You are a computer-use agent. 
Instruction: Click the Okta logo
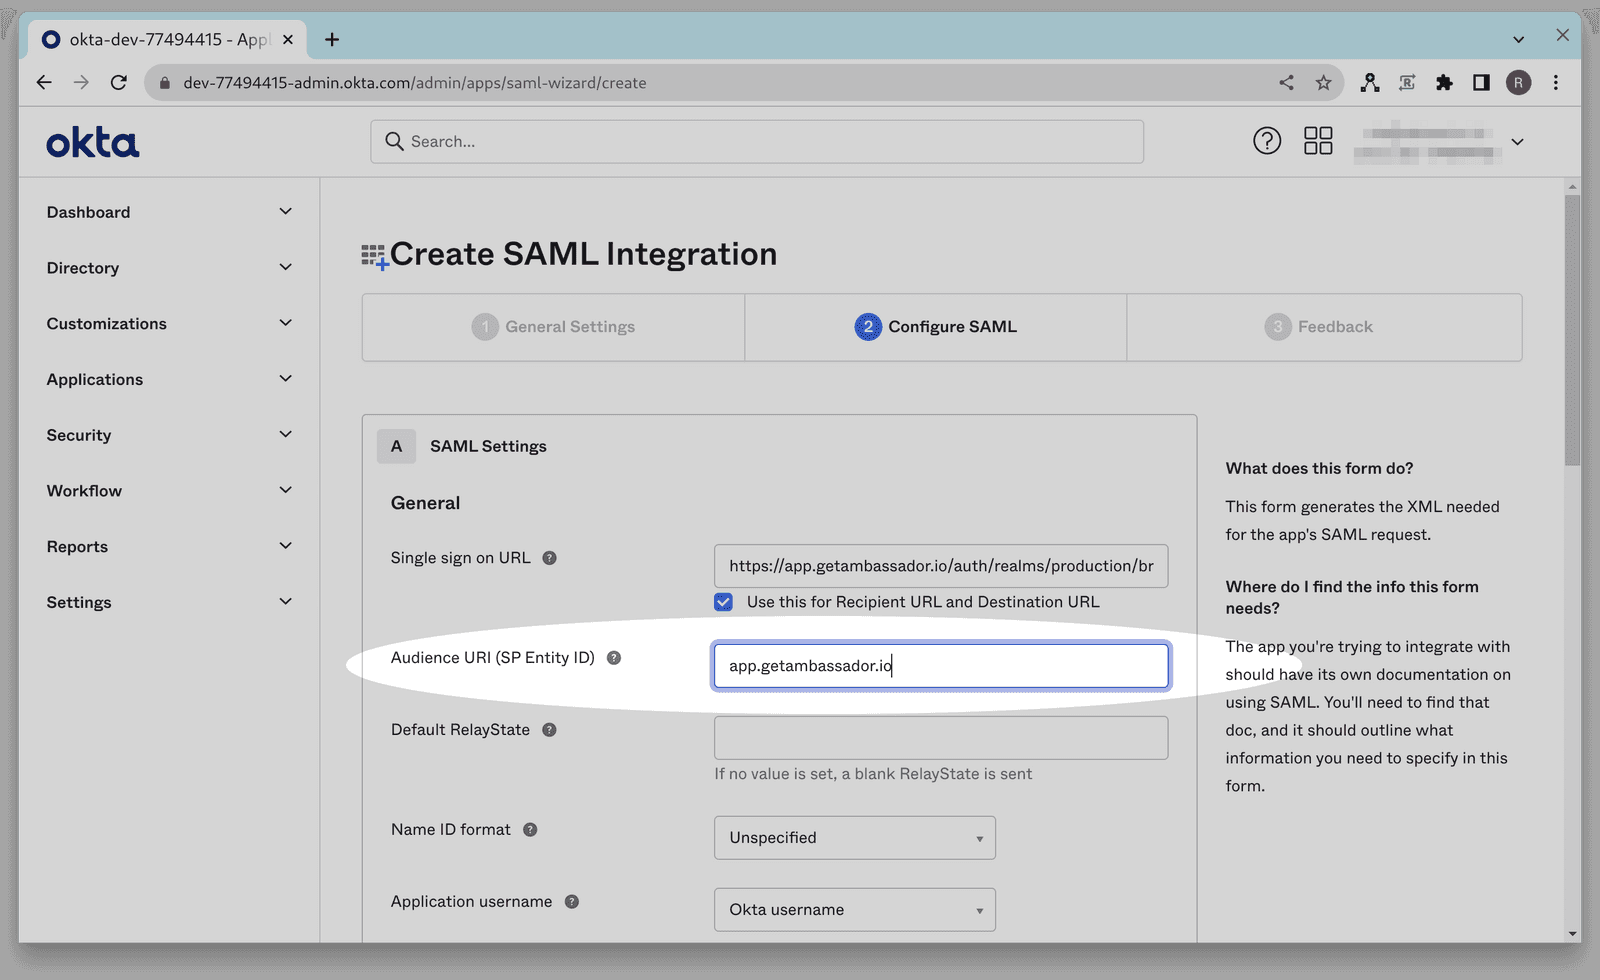pos(92,143)
